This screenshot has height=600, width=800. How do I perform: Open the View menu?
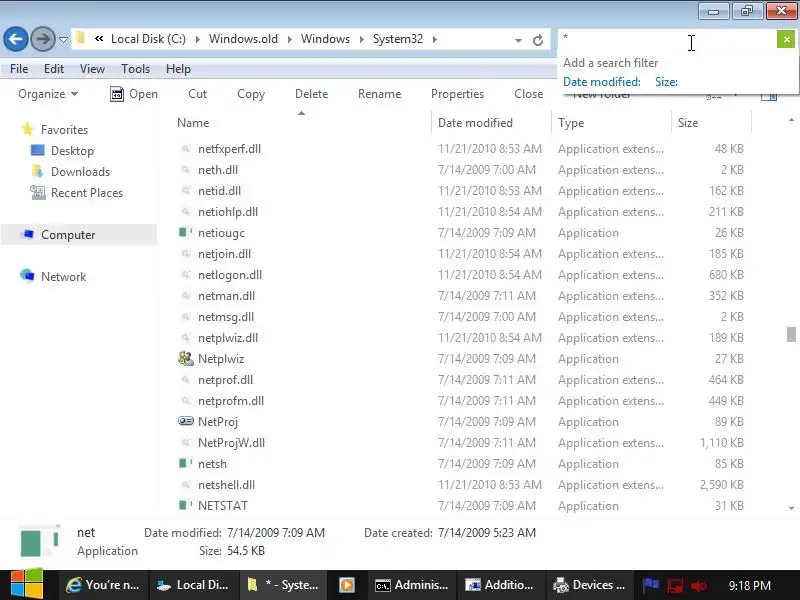point(92,69)
